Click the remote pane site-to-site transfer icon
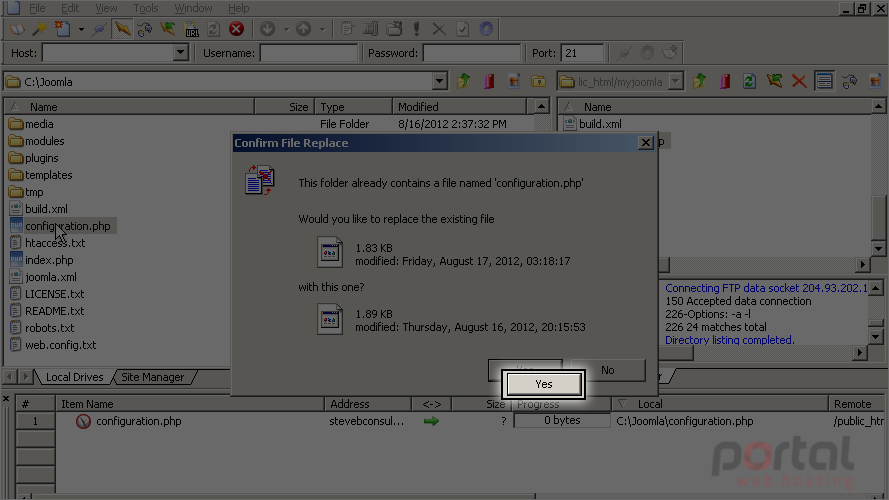 pyautogui.click(x=849, y=82)
